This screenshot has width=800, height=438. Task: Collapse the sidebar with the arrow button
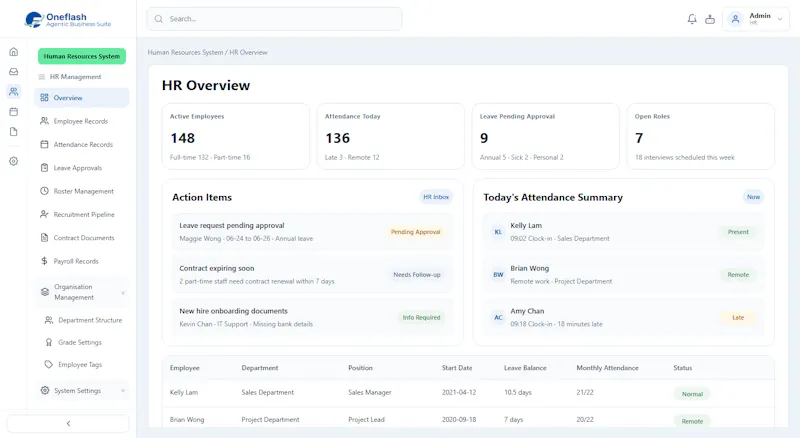[x=68, y=424]
